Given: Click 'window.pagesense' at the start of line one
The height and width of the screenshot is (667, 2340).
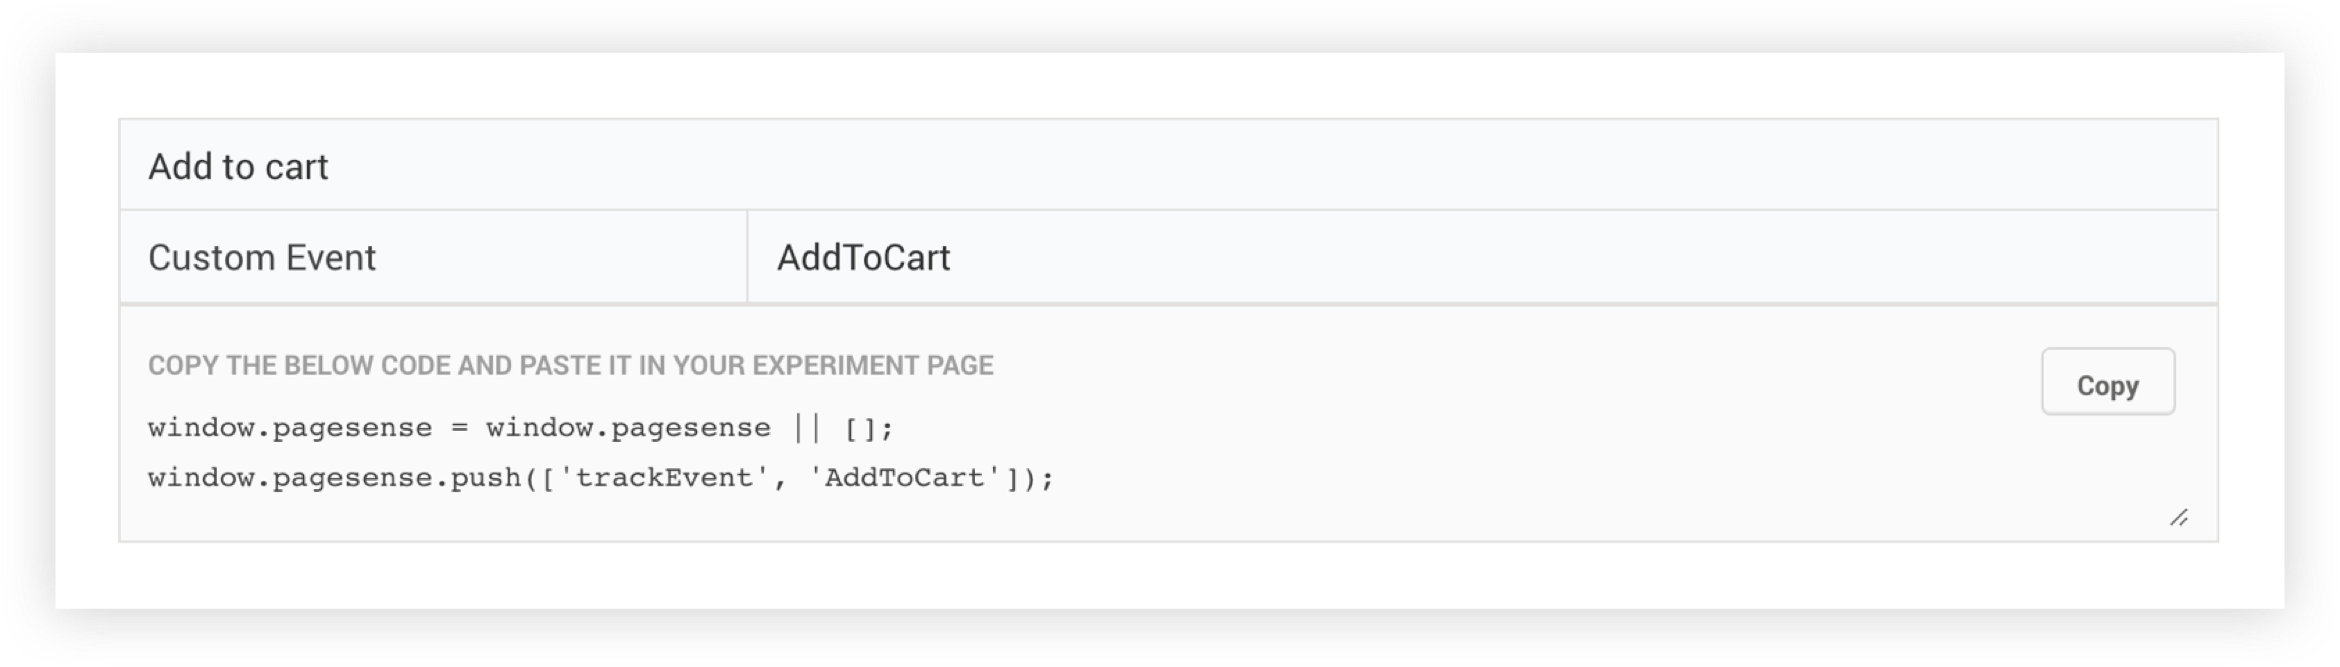Looking at the screenshot, I should [x=290, y=429].
